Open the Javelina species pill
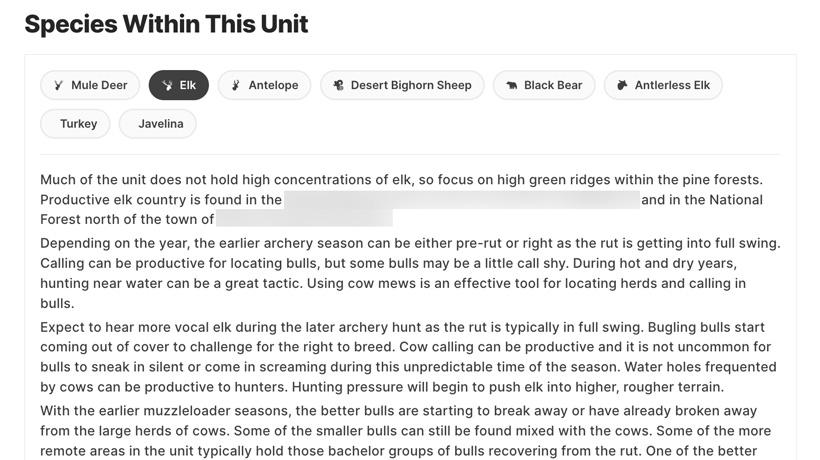The image size is (820, 460). (x=160, y=124)
